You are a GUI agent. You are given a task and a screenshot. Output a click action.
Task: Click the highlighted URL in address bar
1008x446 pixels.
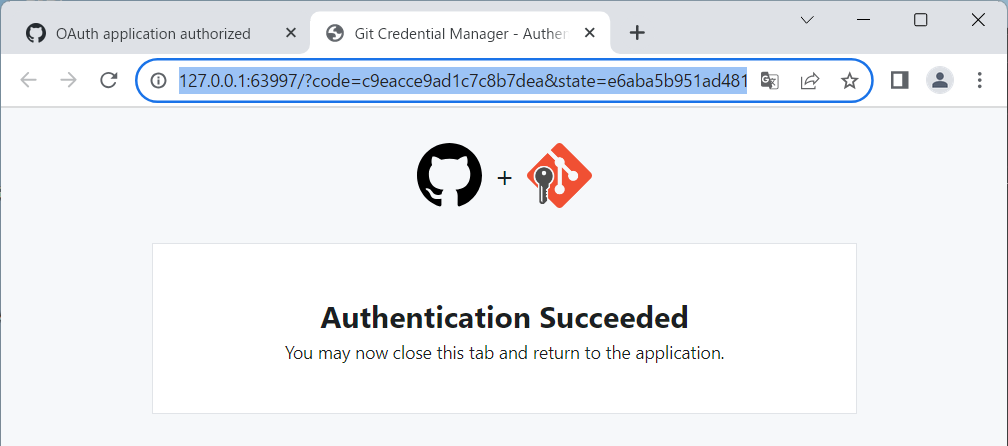(x=462, y=81)
